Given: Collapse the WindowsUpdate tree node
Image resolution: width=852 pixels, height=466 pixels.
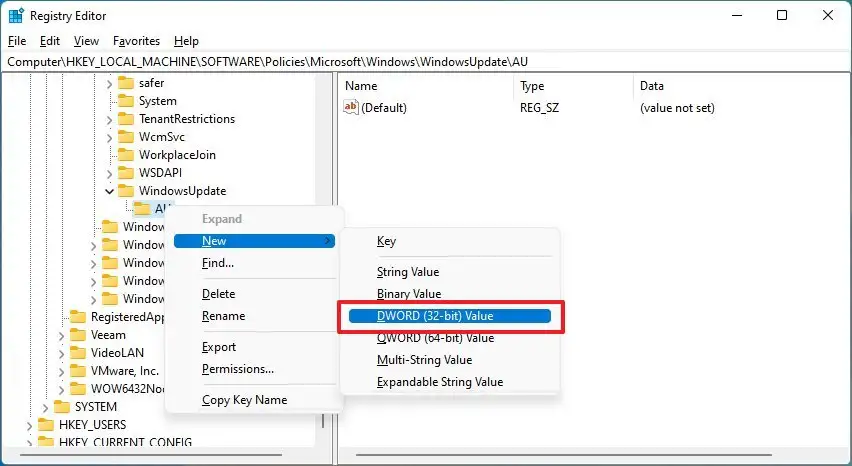Looking at the screenshot, I should (x=109, y=191).
